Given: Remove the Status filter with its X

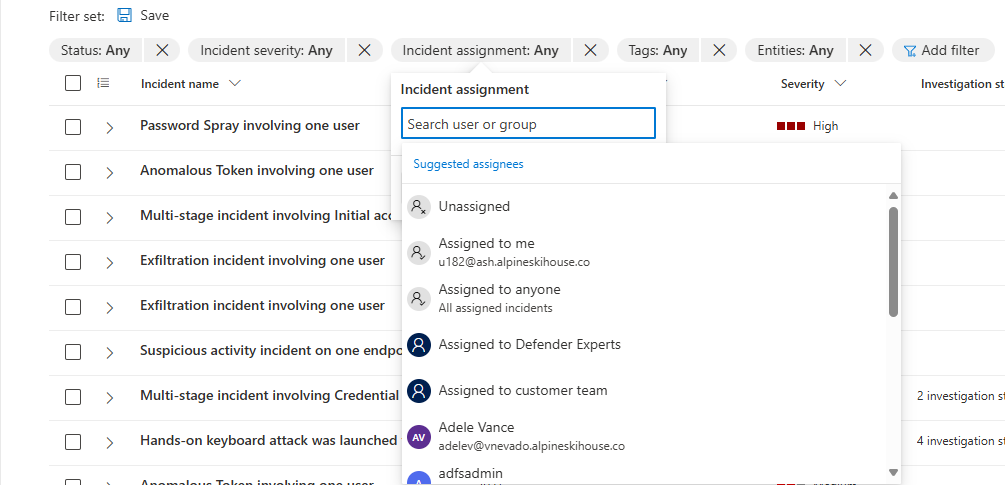Looking at the screenshot, I should (162, 50).
